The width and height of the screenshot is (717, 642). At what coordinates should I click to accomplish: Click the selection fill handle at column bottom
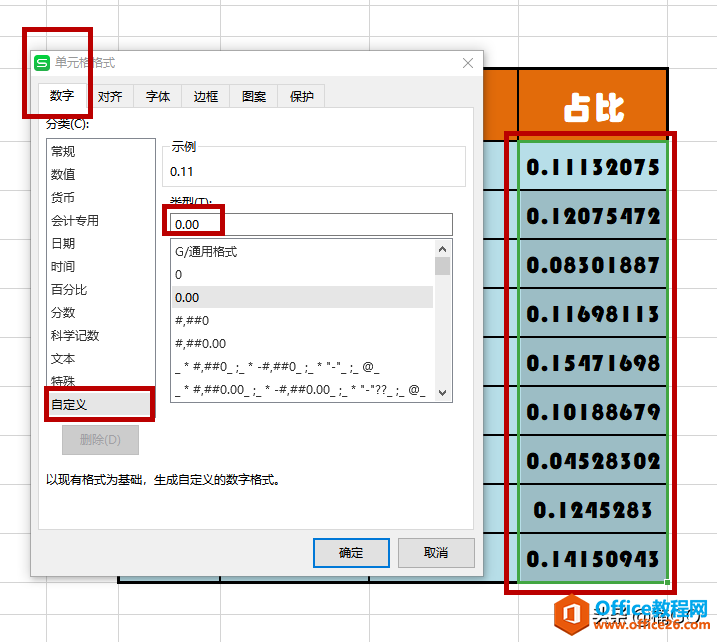(668, 582)
